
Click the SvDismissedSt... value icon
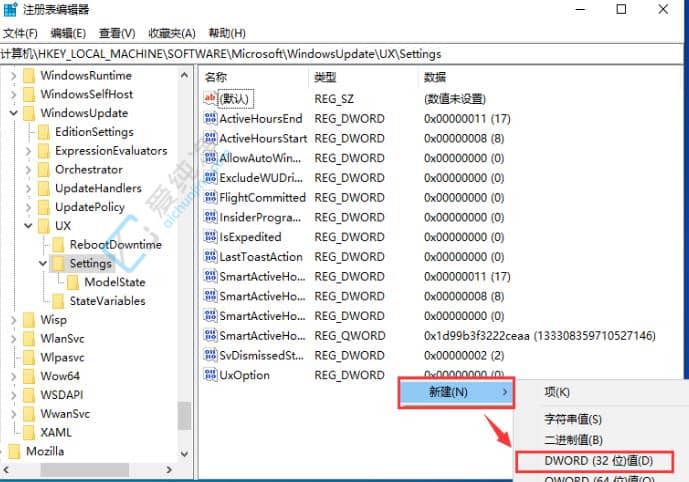[210, 355]
